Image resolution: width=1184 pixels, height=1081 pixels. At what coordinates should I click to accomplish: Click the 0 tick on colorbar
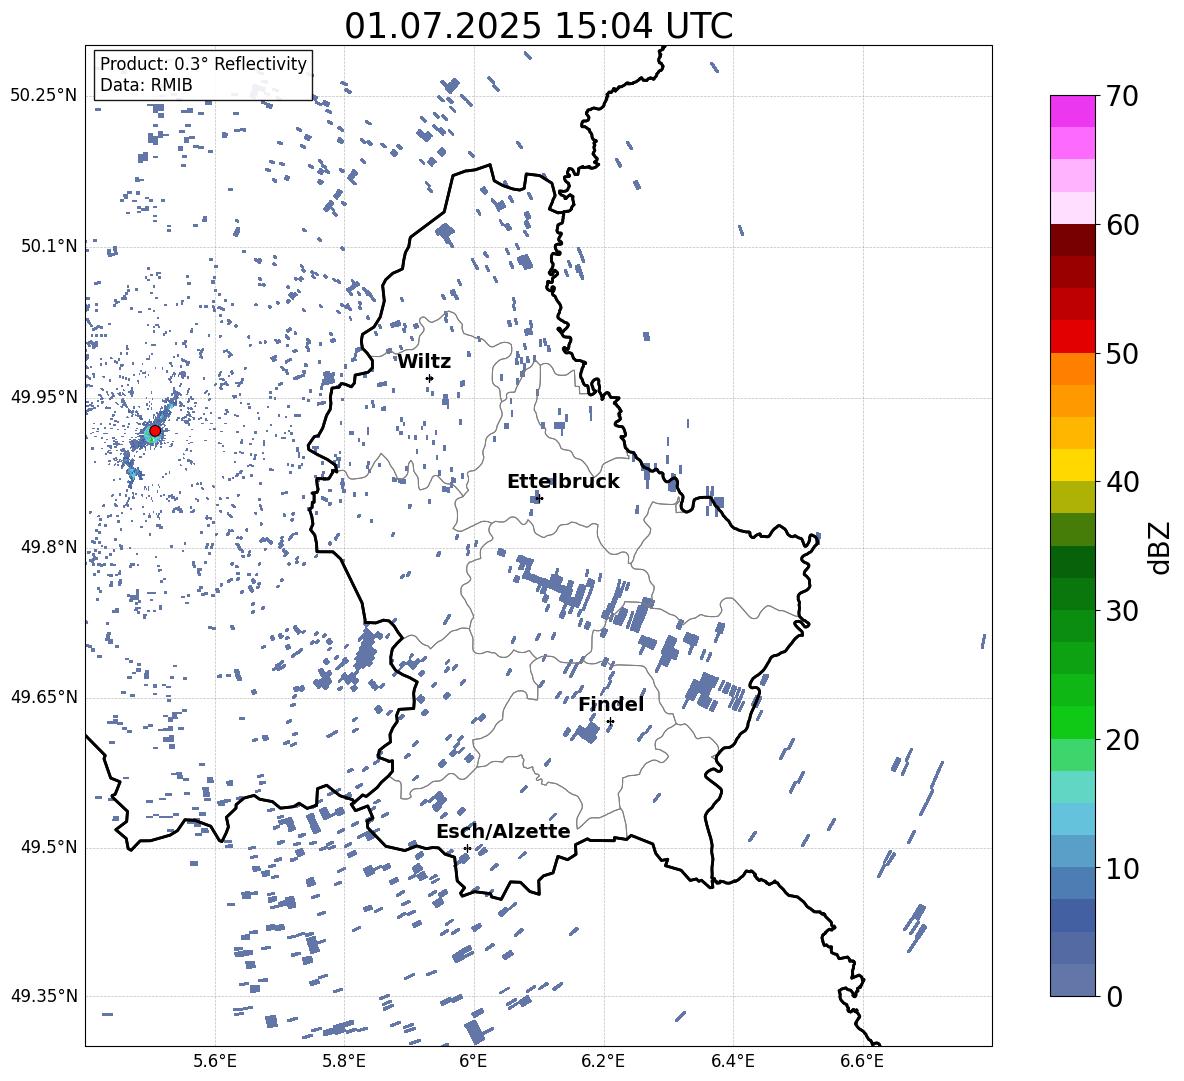click(x=1113, y=996)
